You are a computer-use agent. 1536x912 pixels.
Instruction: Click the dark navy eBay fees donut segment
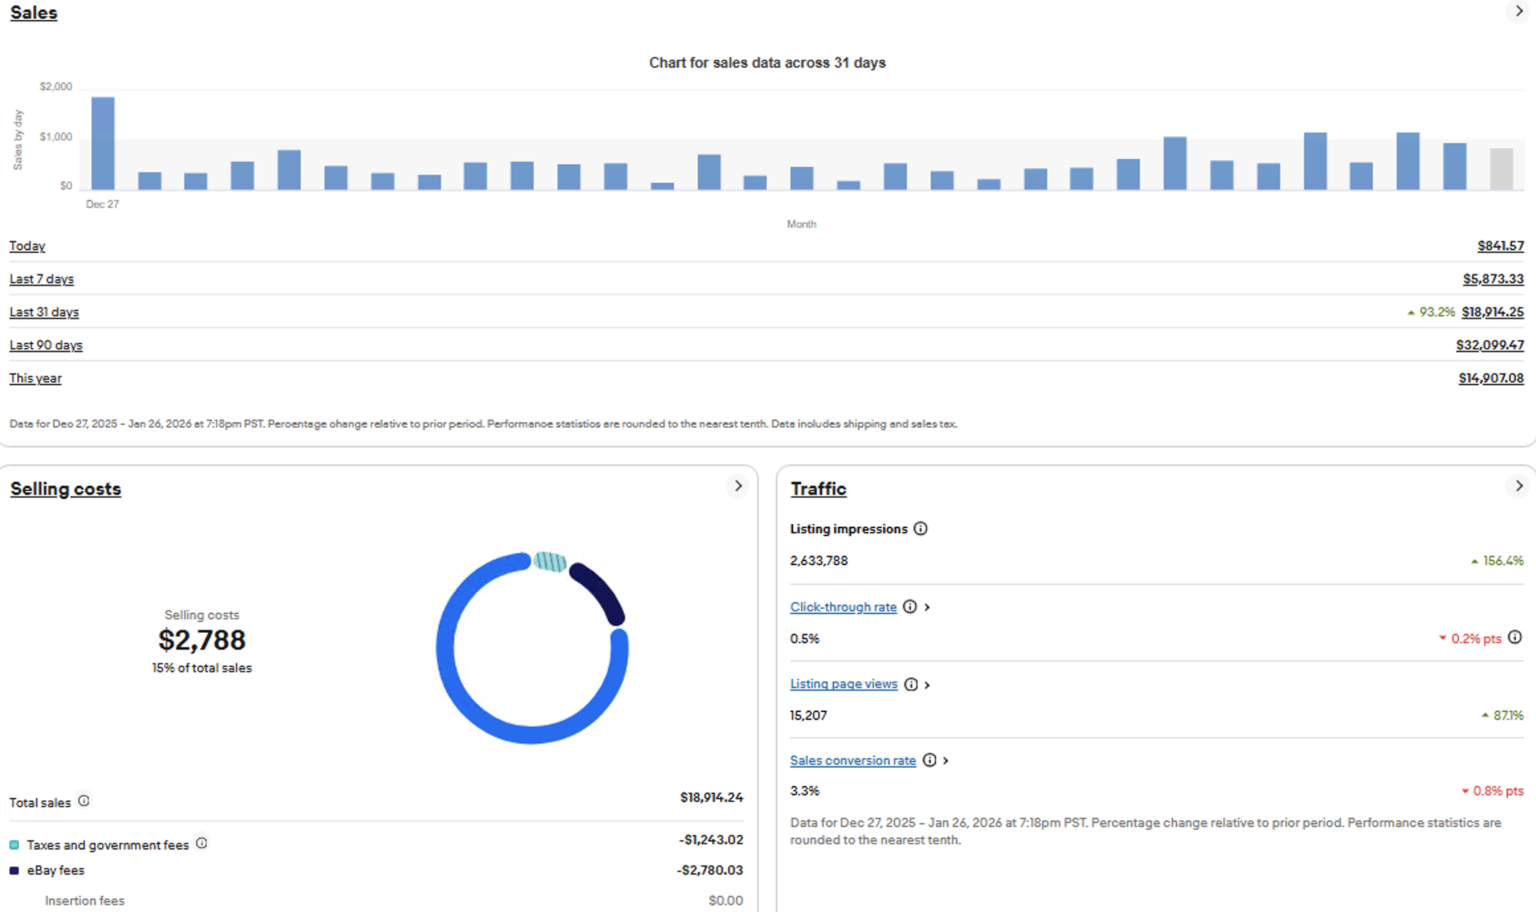pyautogui.click(x=600, y=592)
